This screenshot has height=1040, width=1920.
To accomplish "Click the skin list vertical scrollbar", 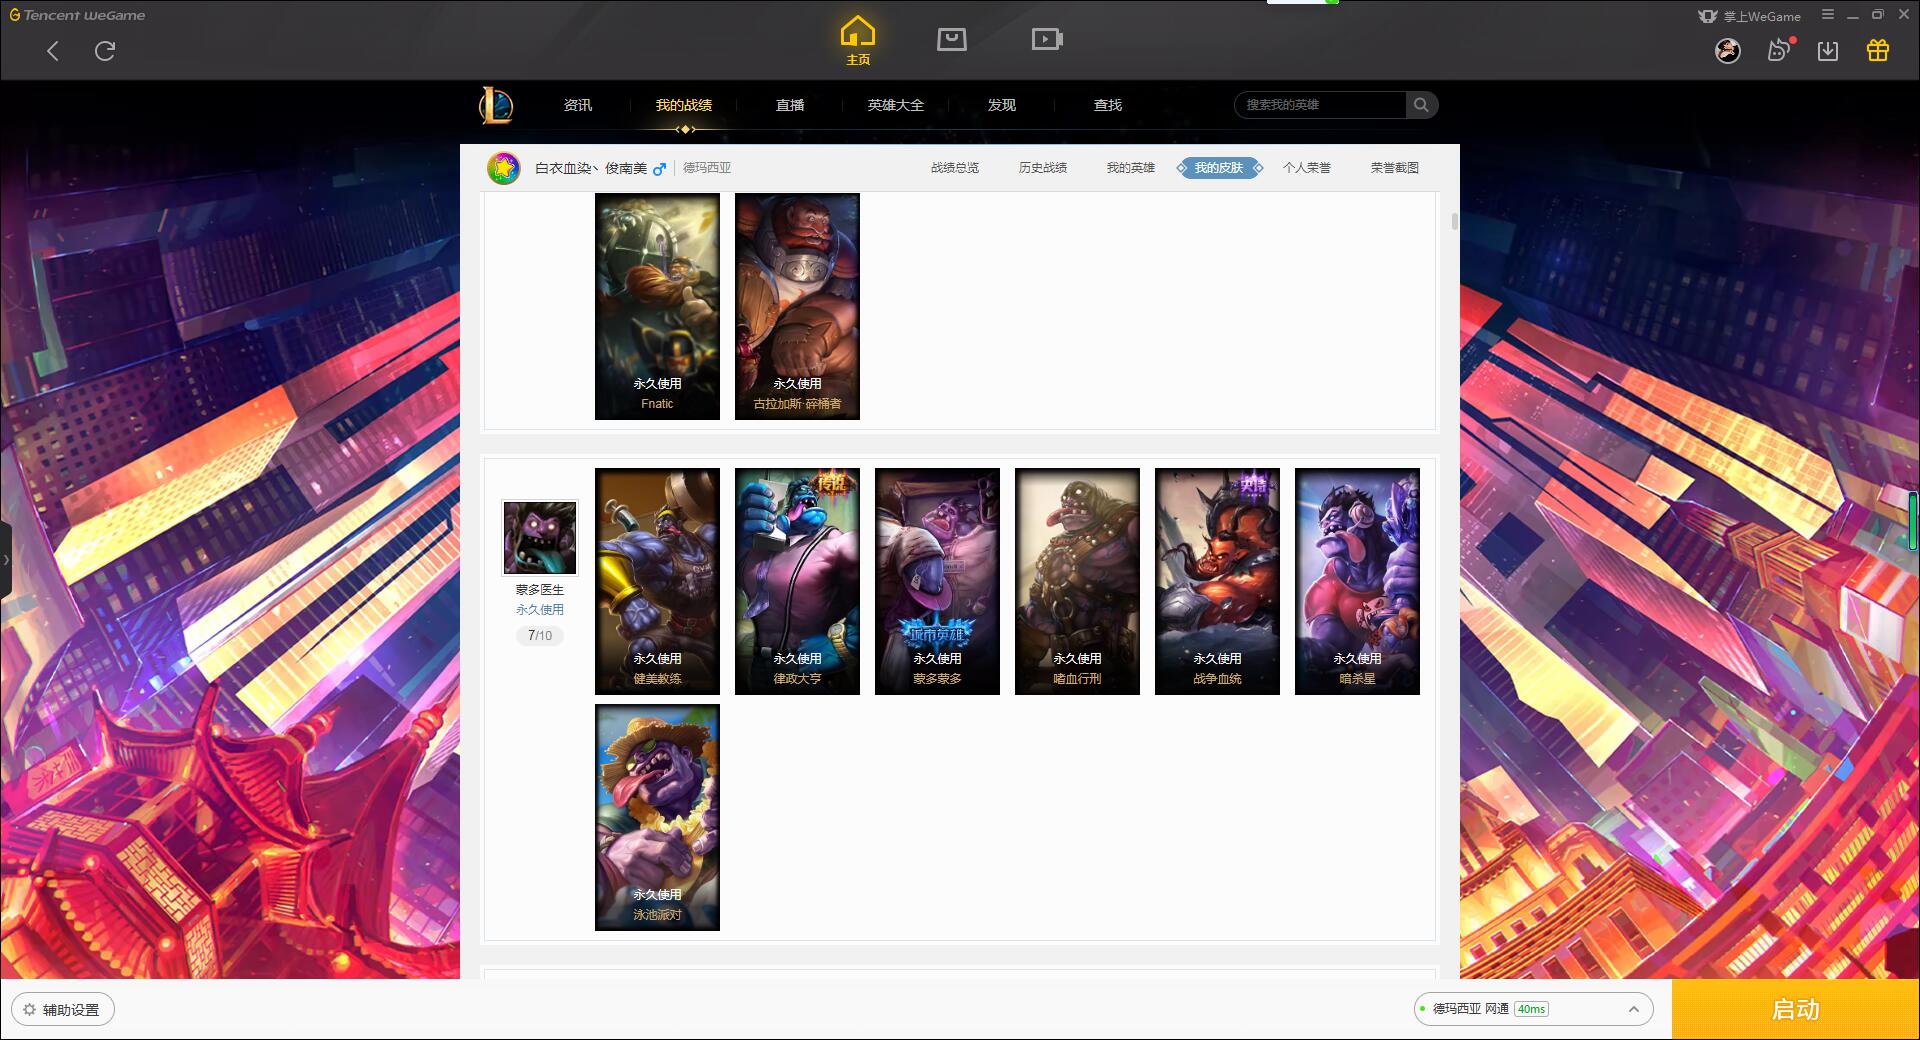I will [x=1454, y=221].
